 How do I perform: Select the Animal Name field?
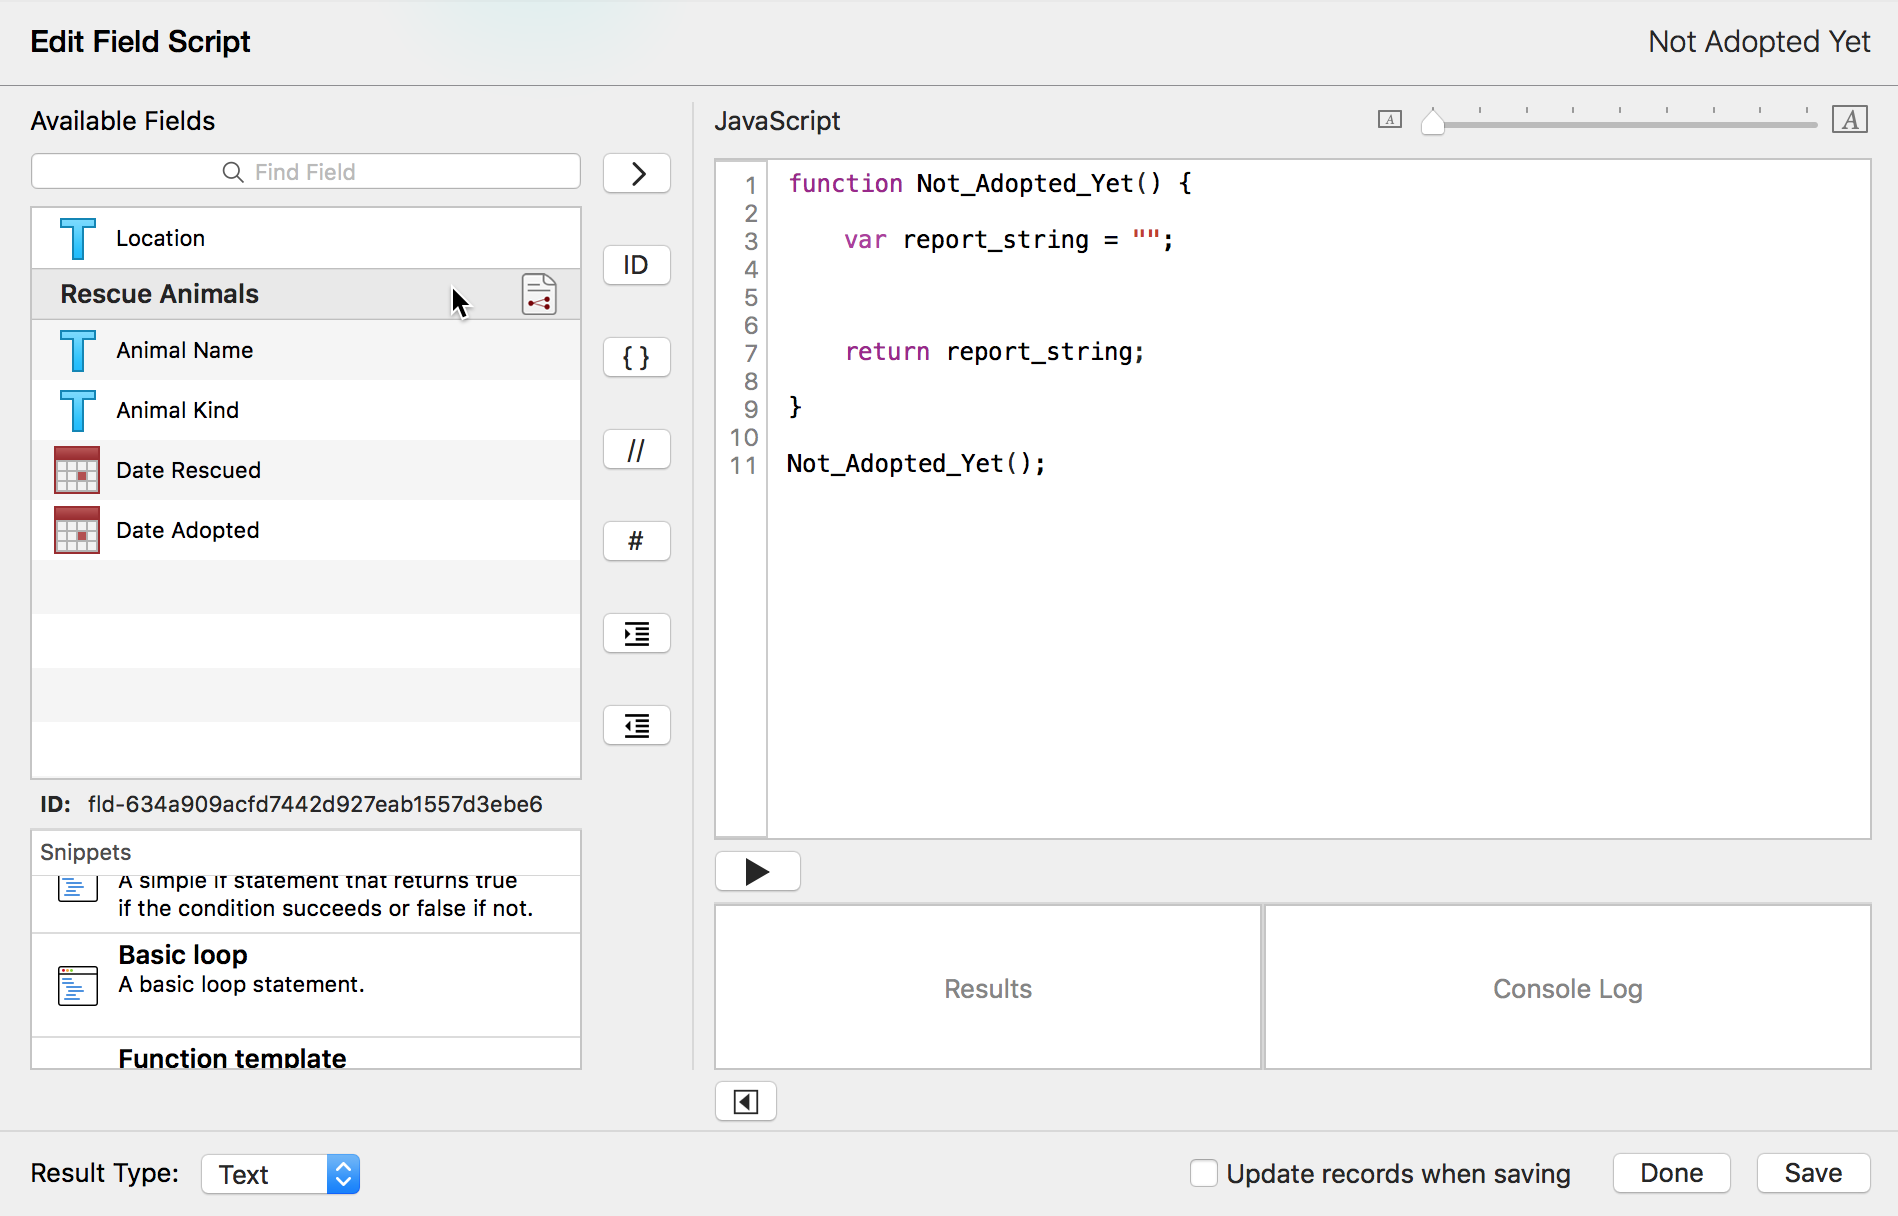(306, 350)
